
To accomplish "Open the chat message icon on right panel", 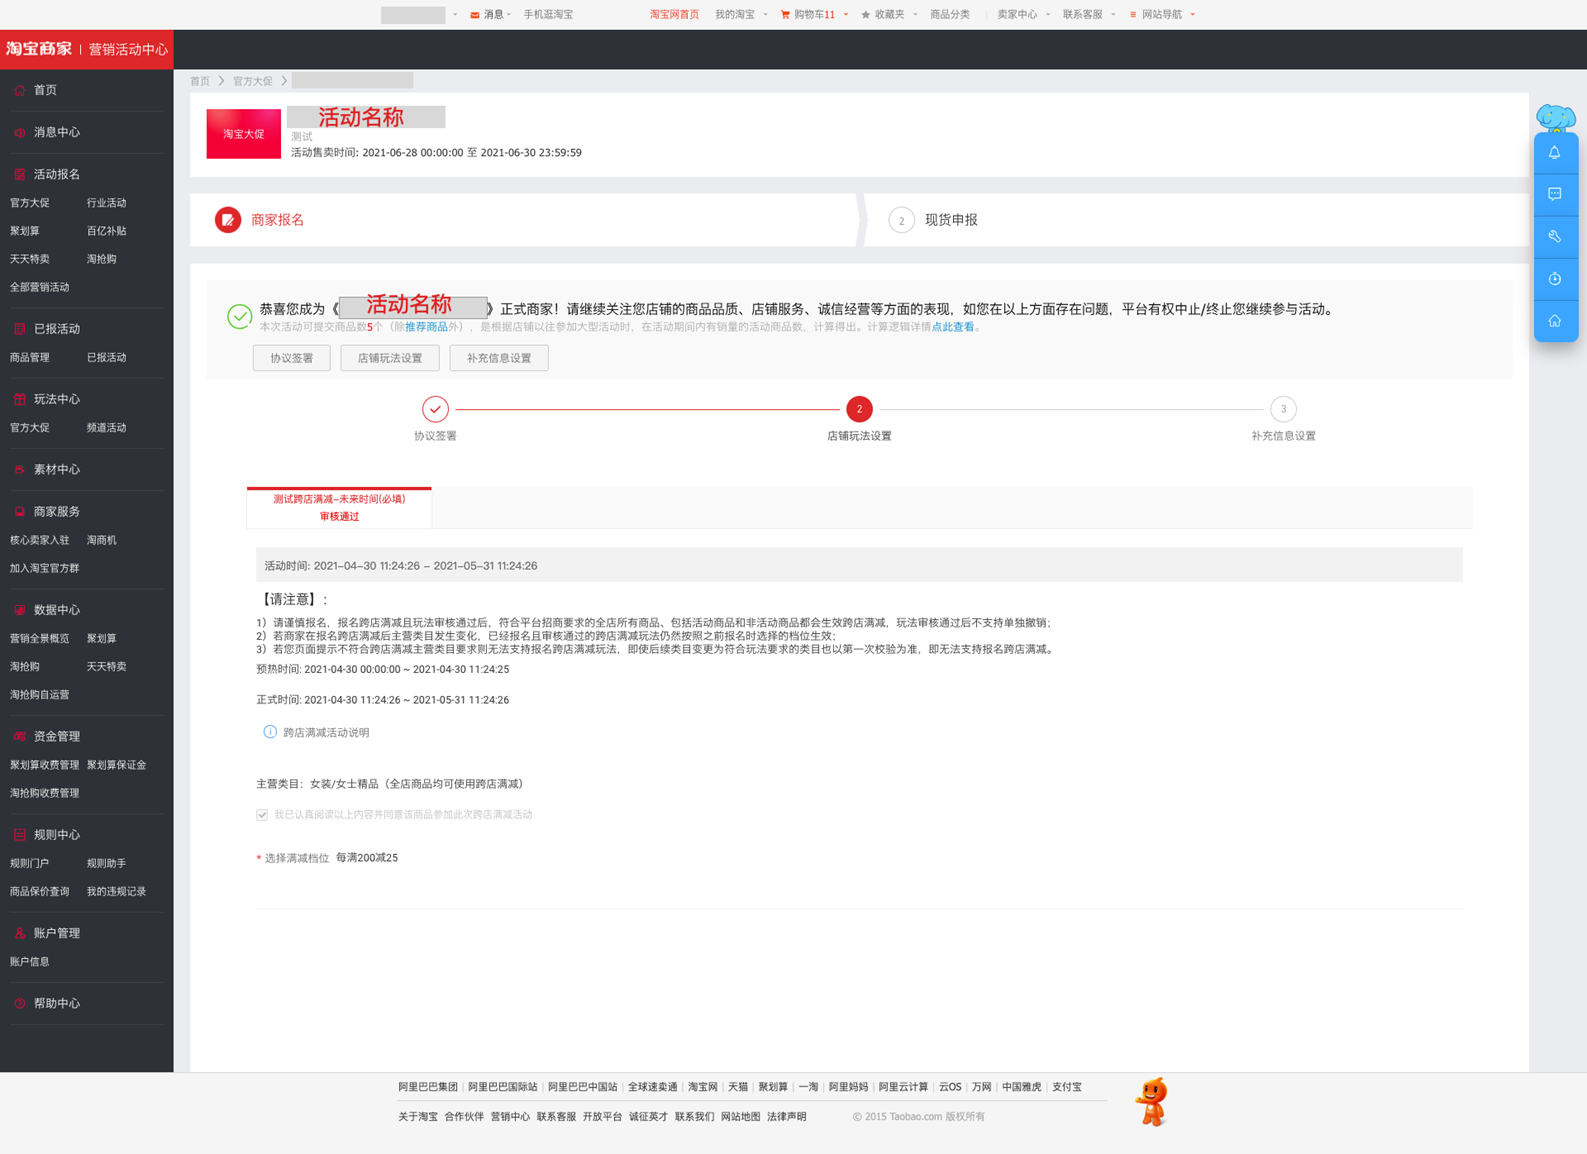I will point(1555,194).
